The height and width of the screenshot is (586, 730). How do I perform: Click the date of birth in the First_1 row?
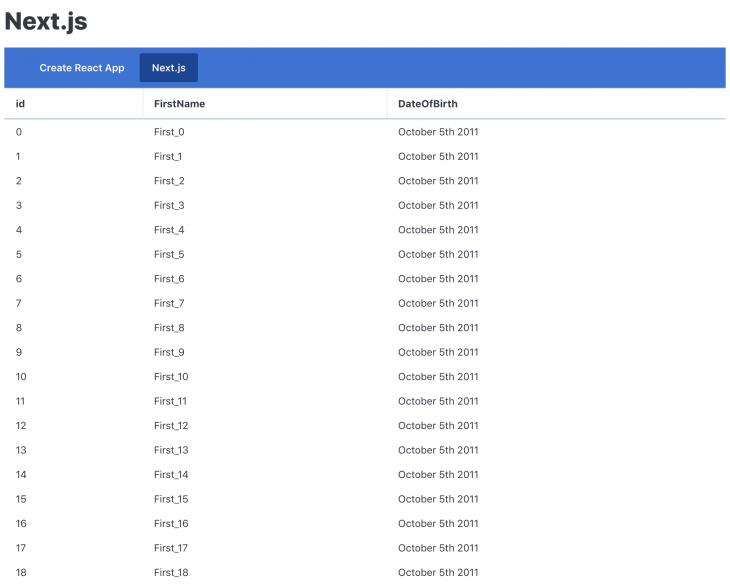coord(438,157)
